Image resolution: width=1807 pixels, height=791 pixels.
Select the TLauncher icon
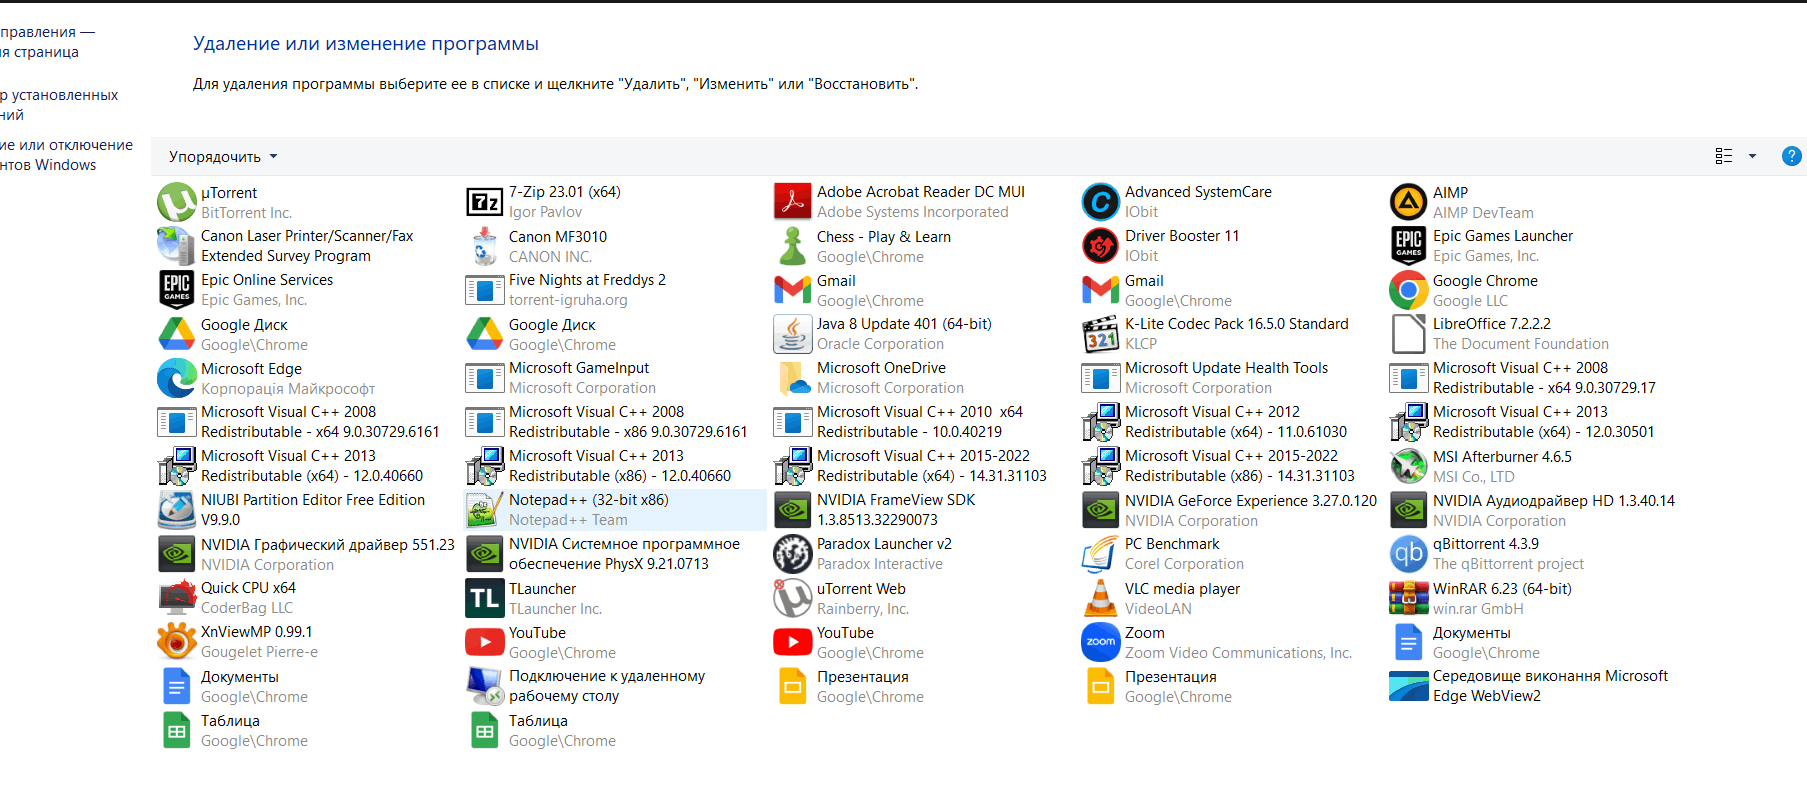pyautogui.click(x=485, y=598)
